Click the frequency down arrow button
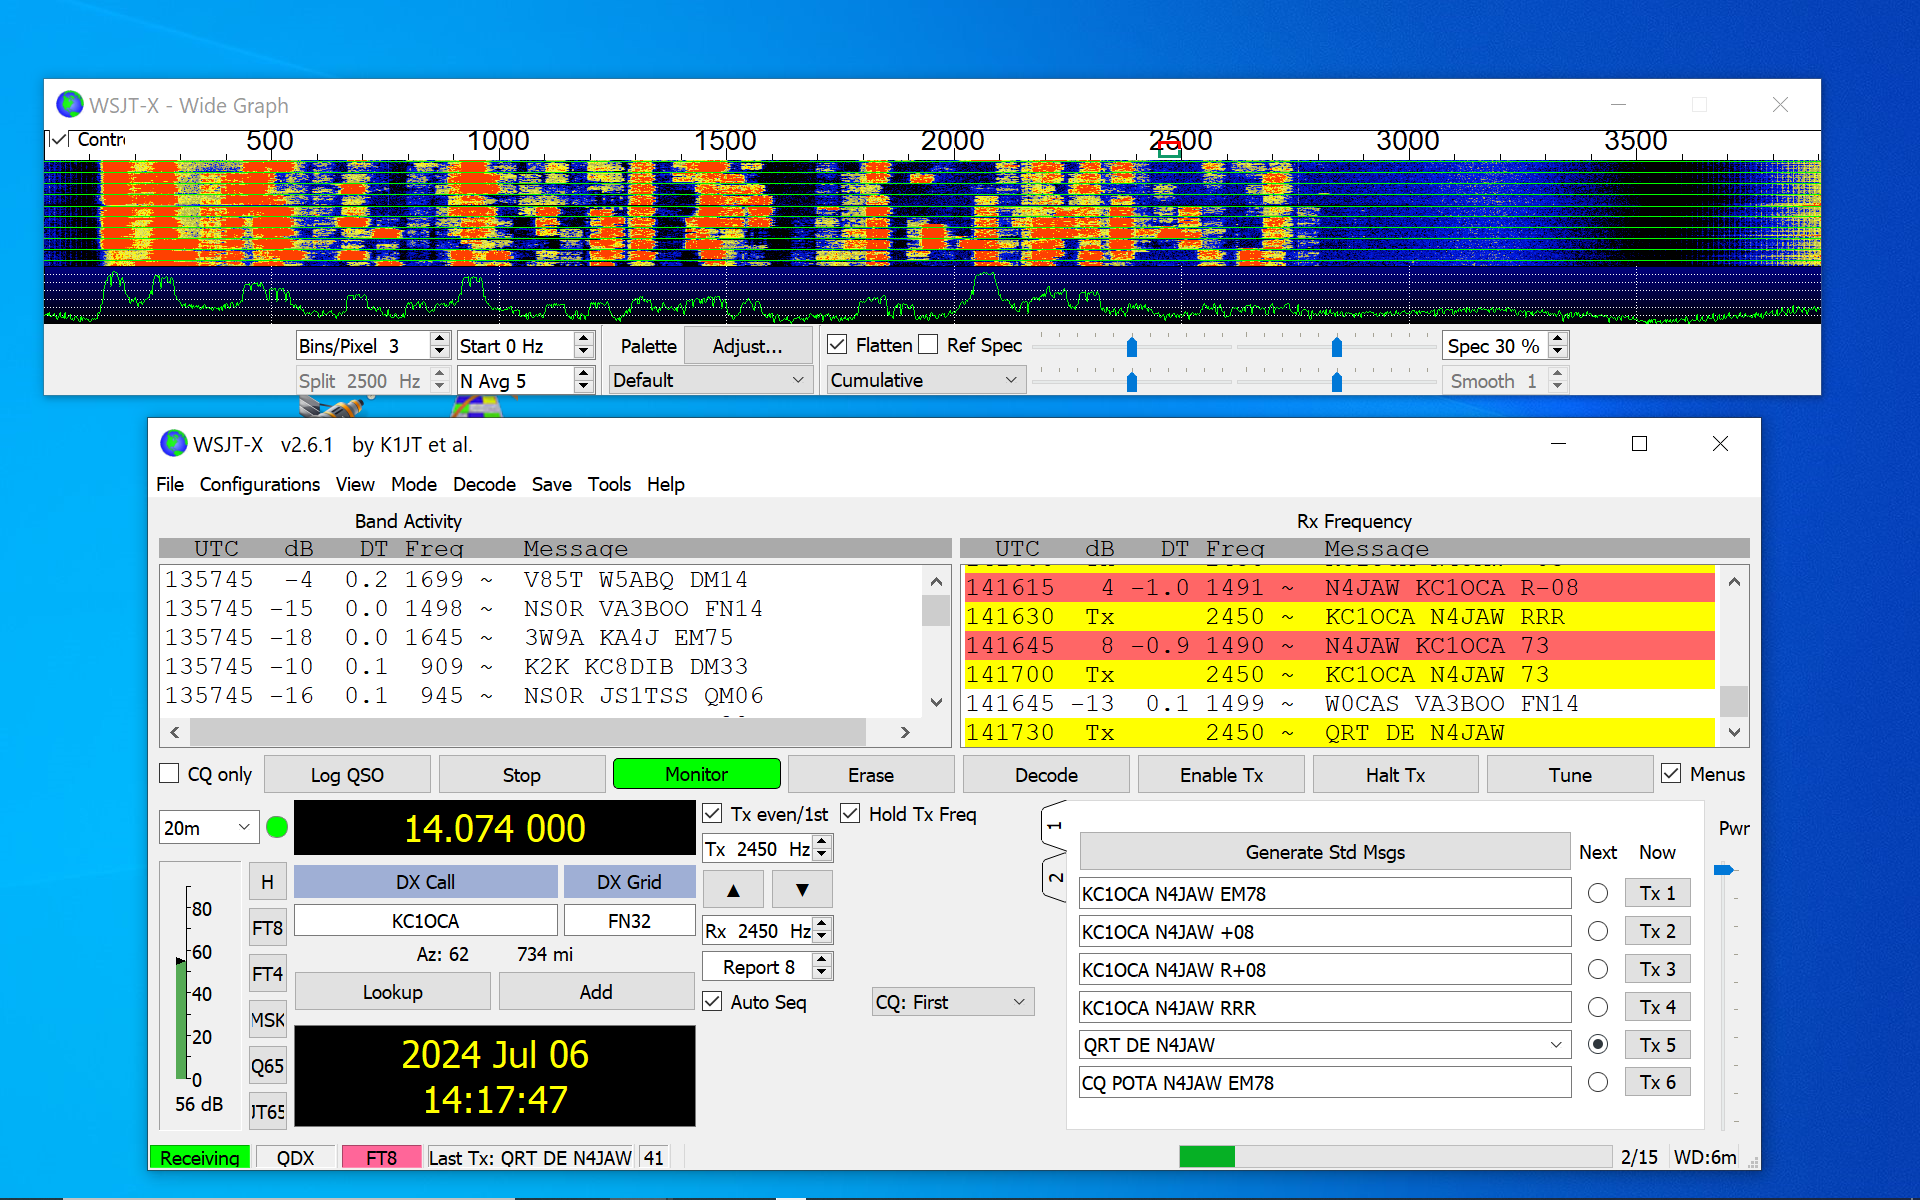 (802, 889)
